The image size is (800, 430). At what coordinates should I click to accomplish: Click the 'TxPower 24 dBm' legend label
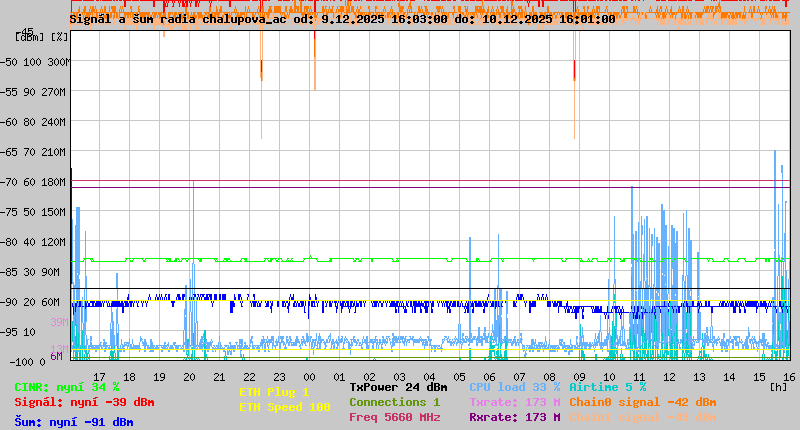pos(398,387)
